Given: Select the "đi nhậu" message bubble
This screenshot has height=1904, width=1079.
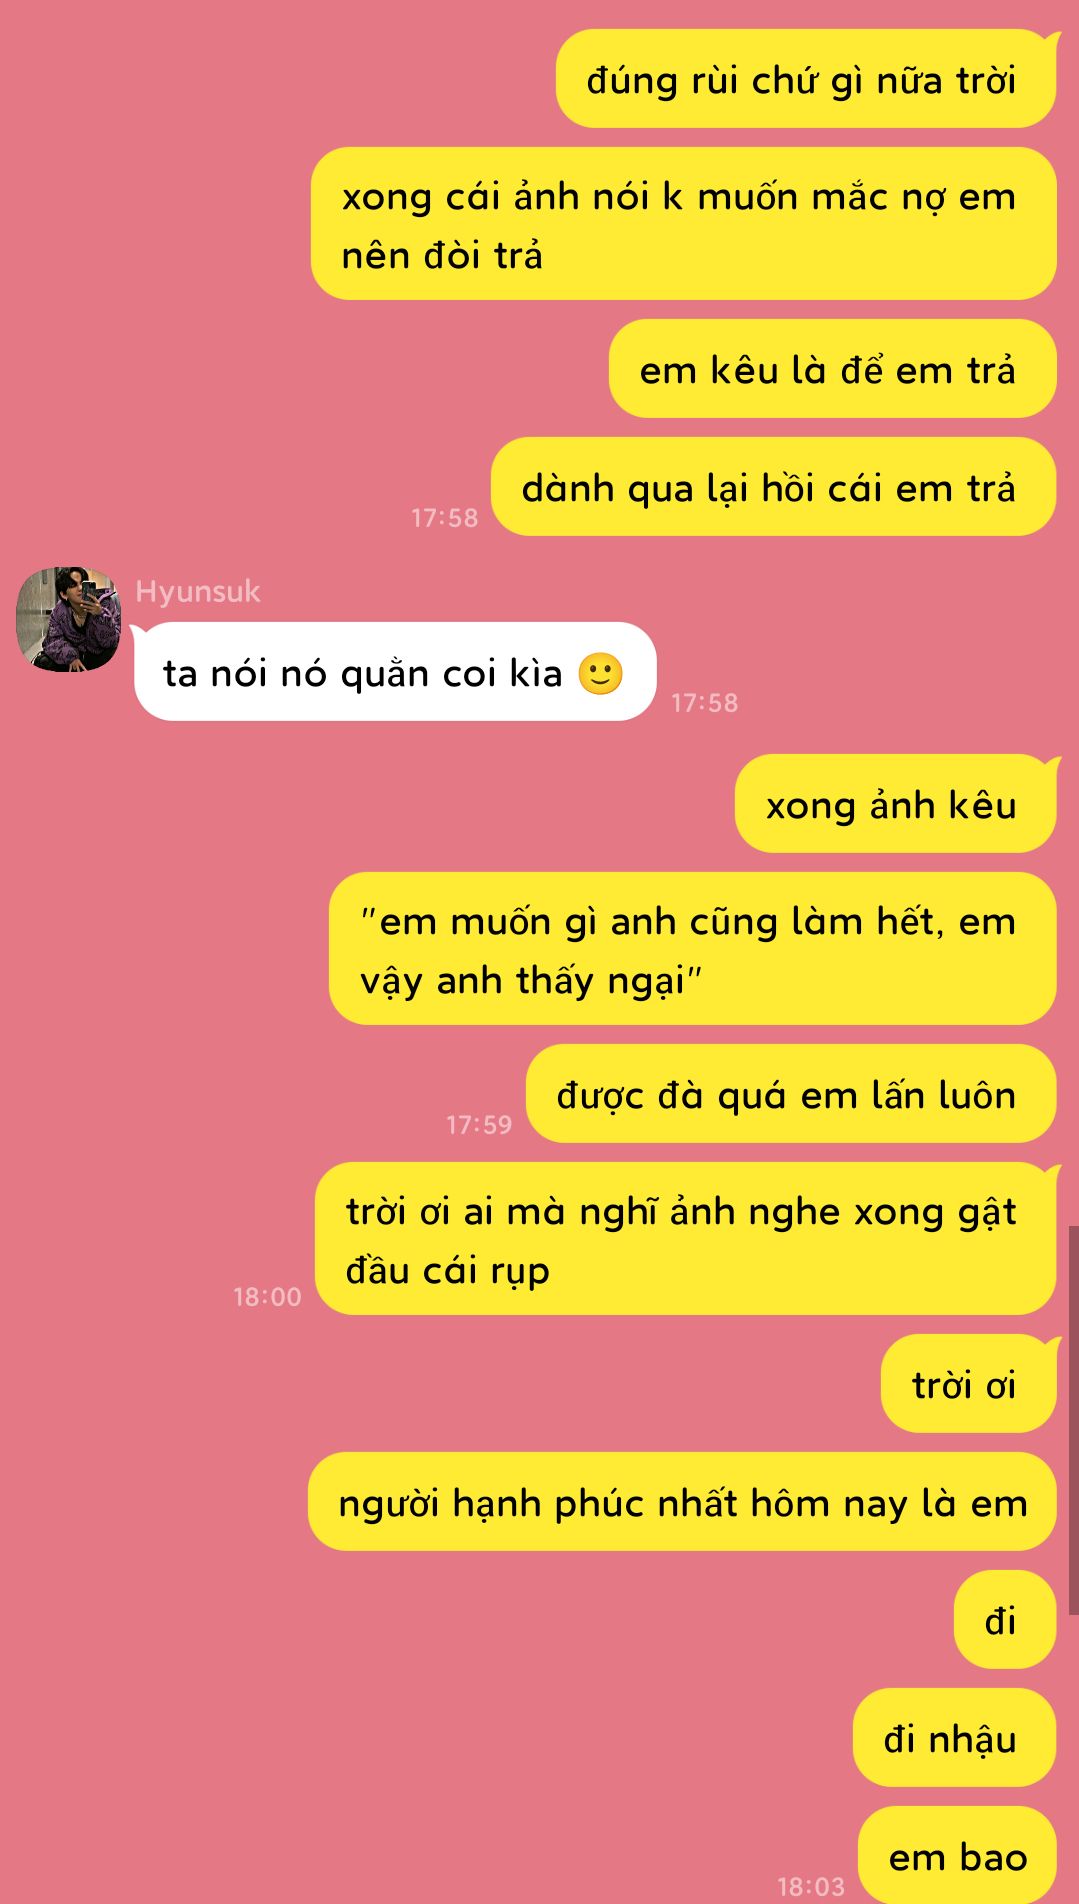Looking at the screenshot, I should click(x=954, y=1738).
